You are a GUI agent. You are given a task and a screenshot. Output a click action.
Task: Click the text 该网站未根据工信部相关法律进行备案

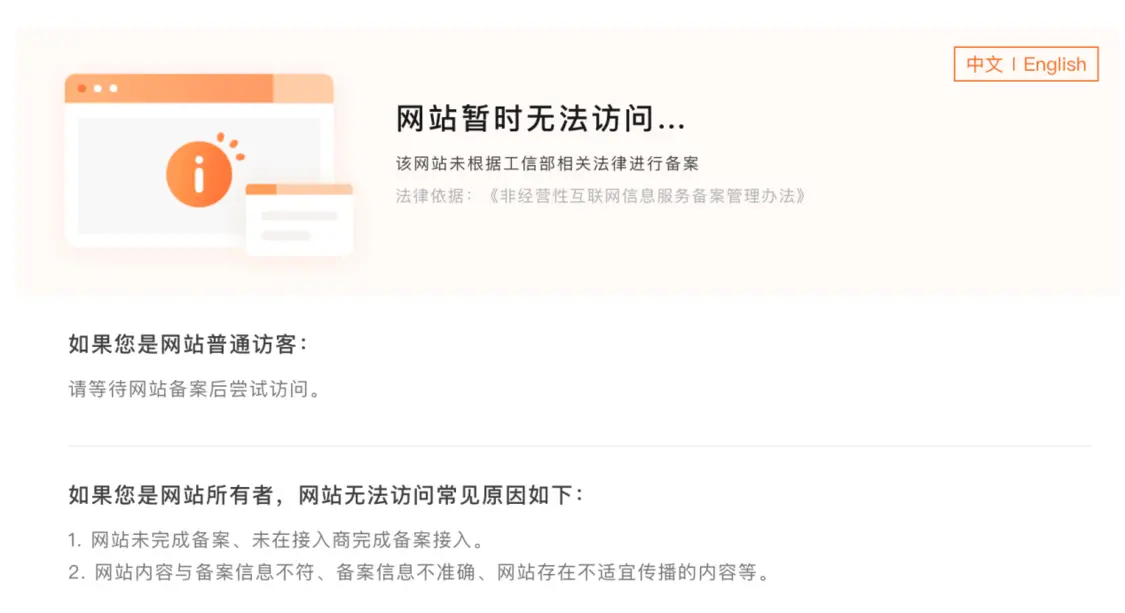coord(547,163)
